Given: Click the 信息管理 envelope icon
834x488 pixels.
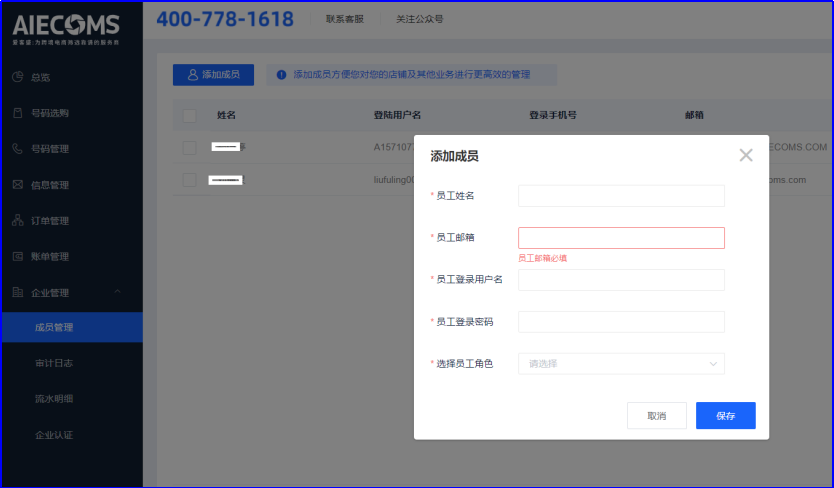Looking at the screenshot, I should 18,185.
